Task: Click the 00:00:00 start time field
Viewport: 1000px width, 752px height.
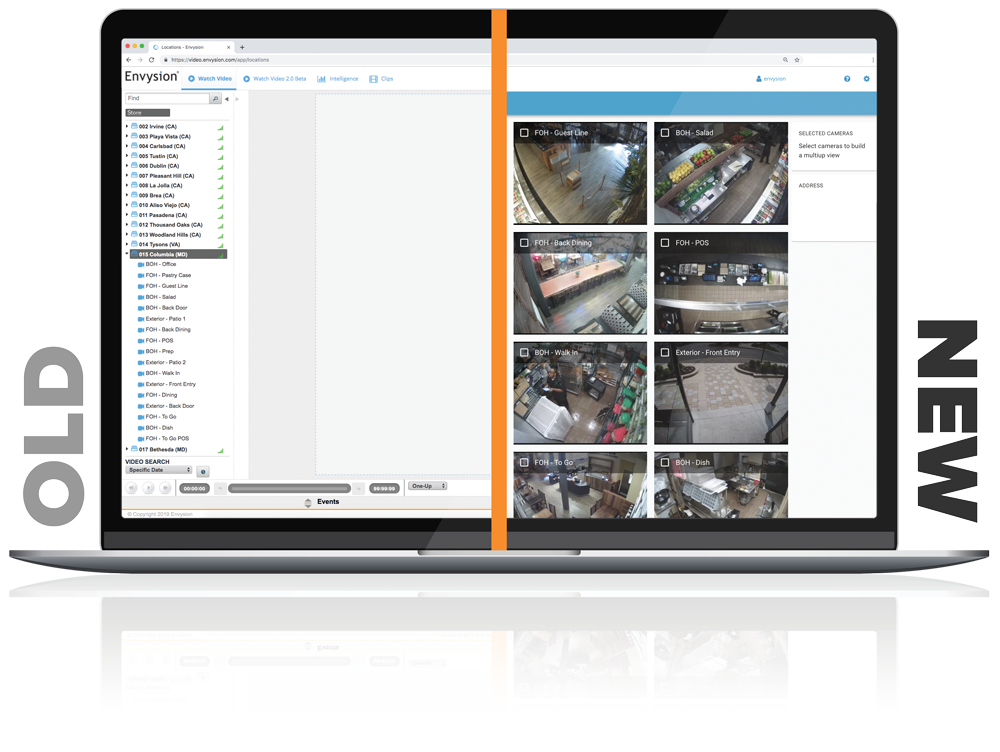Action: 195,489
